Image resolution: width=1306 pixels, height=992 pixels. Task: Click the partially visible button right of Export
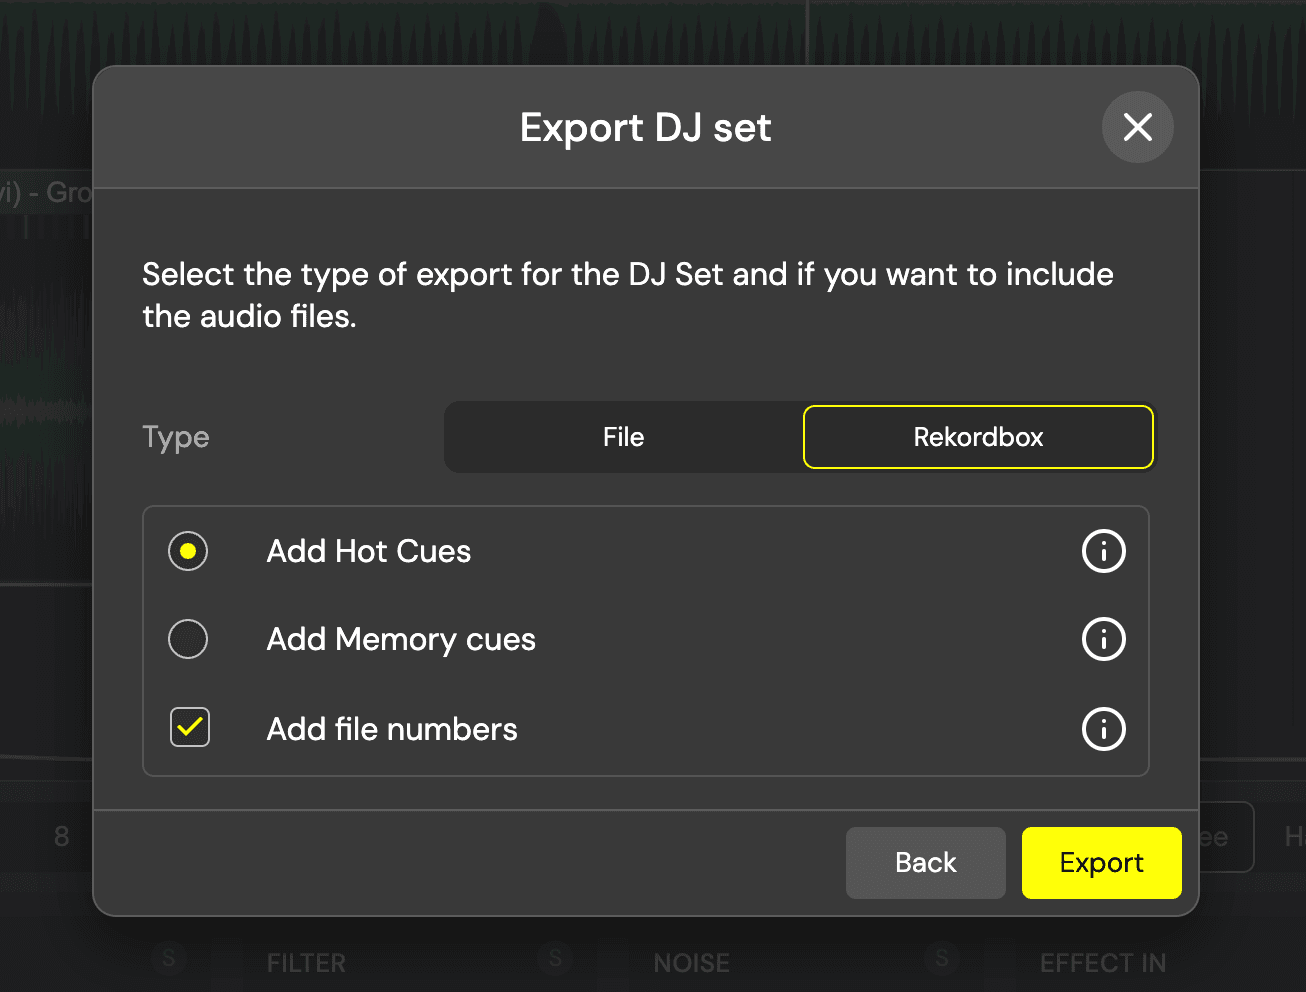coord(1227,837)
